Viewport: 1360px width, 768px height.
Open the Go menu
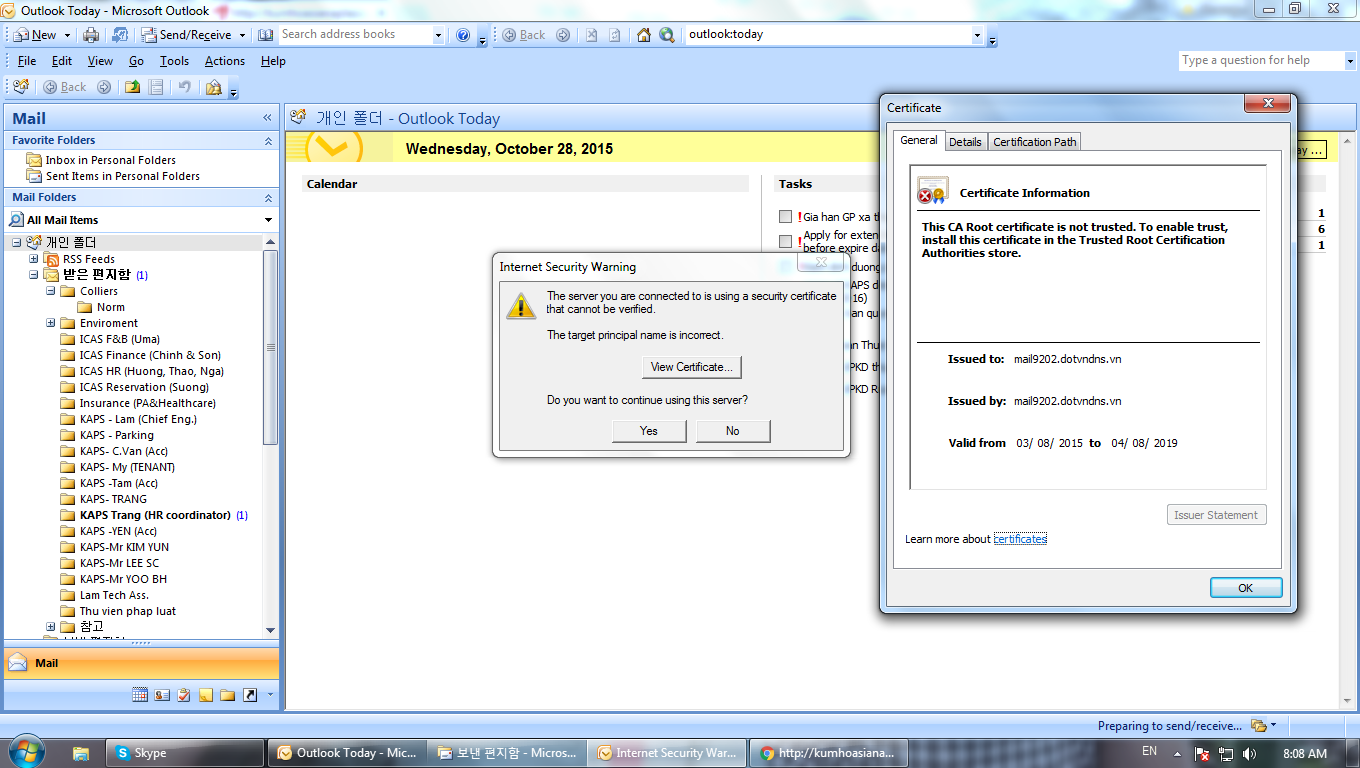(x=136, y=61)
